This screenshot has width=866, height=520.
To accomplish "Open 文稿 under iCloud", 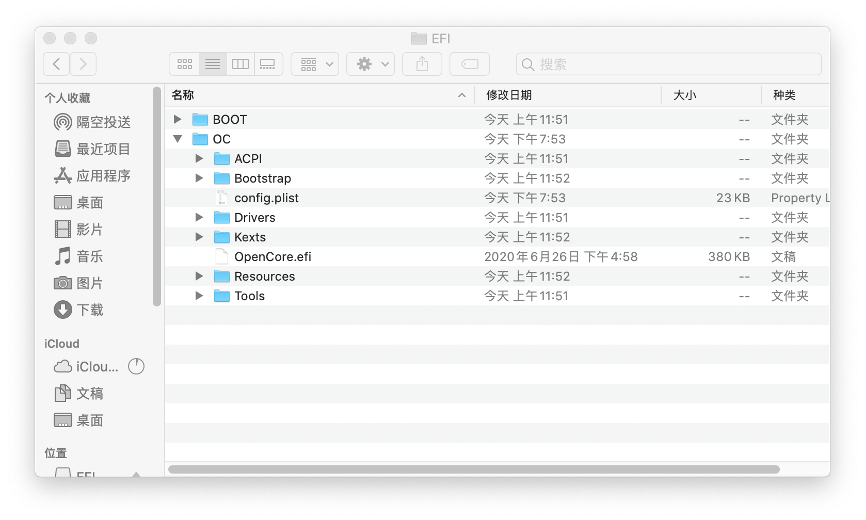I will pos(79,394).
